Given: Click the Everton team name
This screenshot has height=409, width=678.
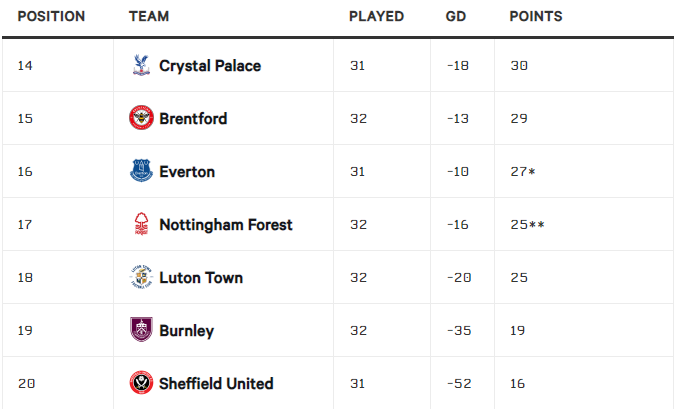Looking at the screenshot, I should point(187,172).
